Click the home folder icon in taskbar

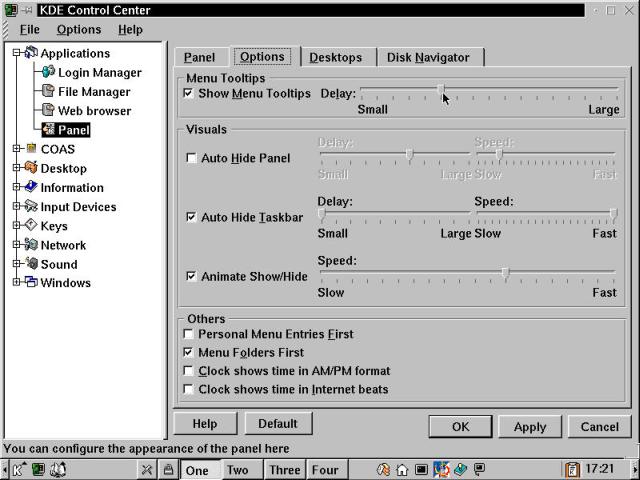click(402, 469)
